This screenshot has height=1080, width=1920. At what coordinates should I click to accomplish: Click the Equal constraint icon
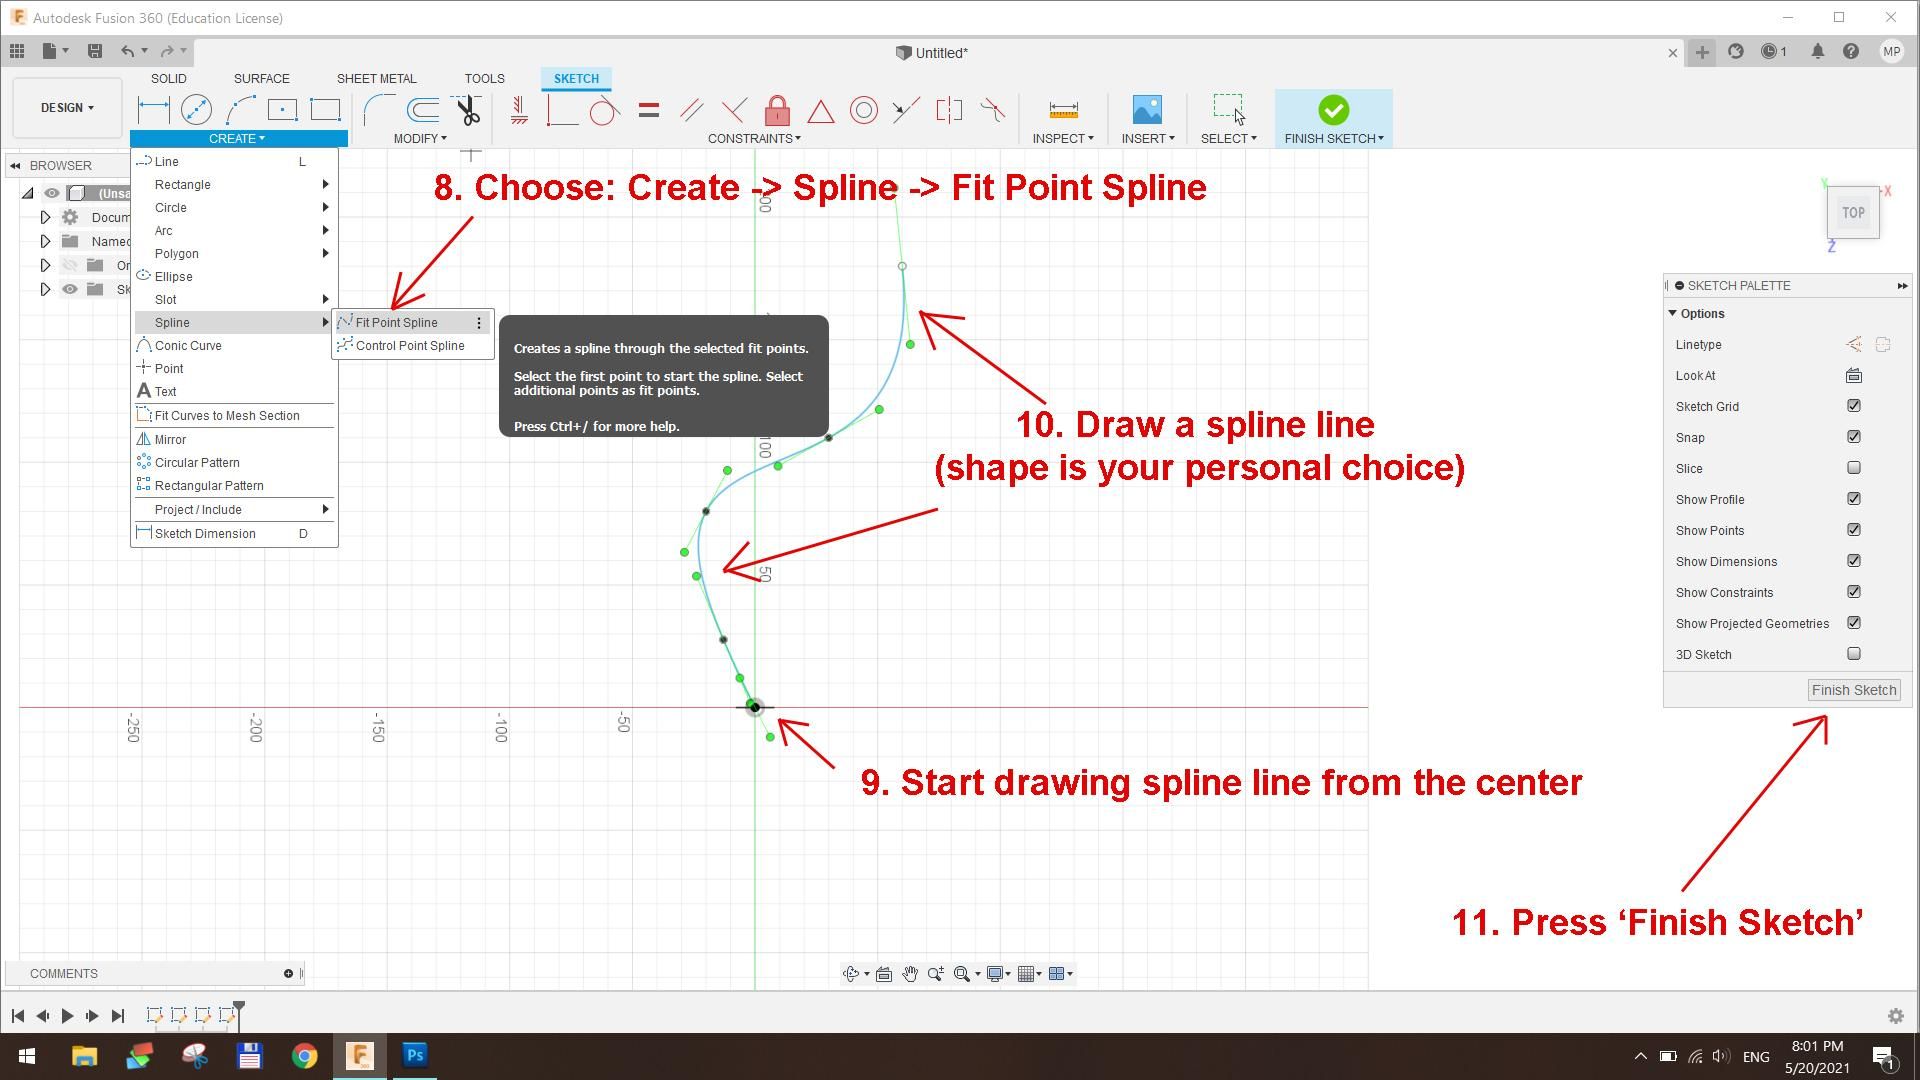649,110
